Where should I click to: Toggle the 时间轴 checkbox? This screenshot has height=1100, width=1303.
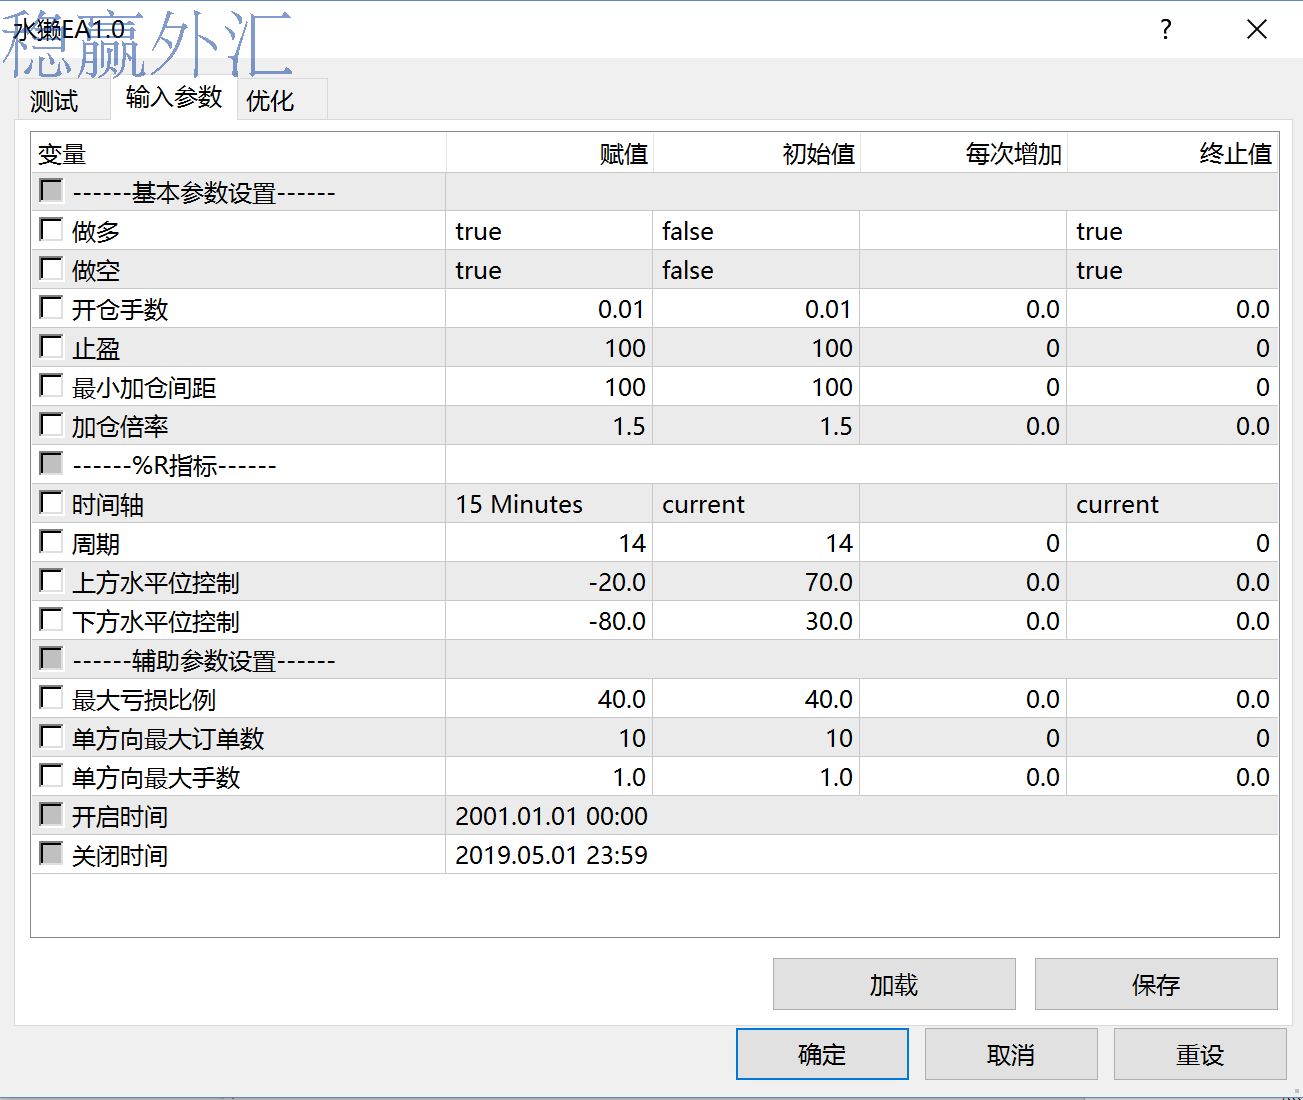coord(51,502)
